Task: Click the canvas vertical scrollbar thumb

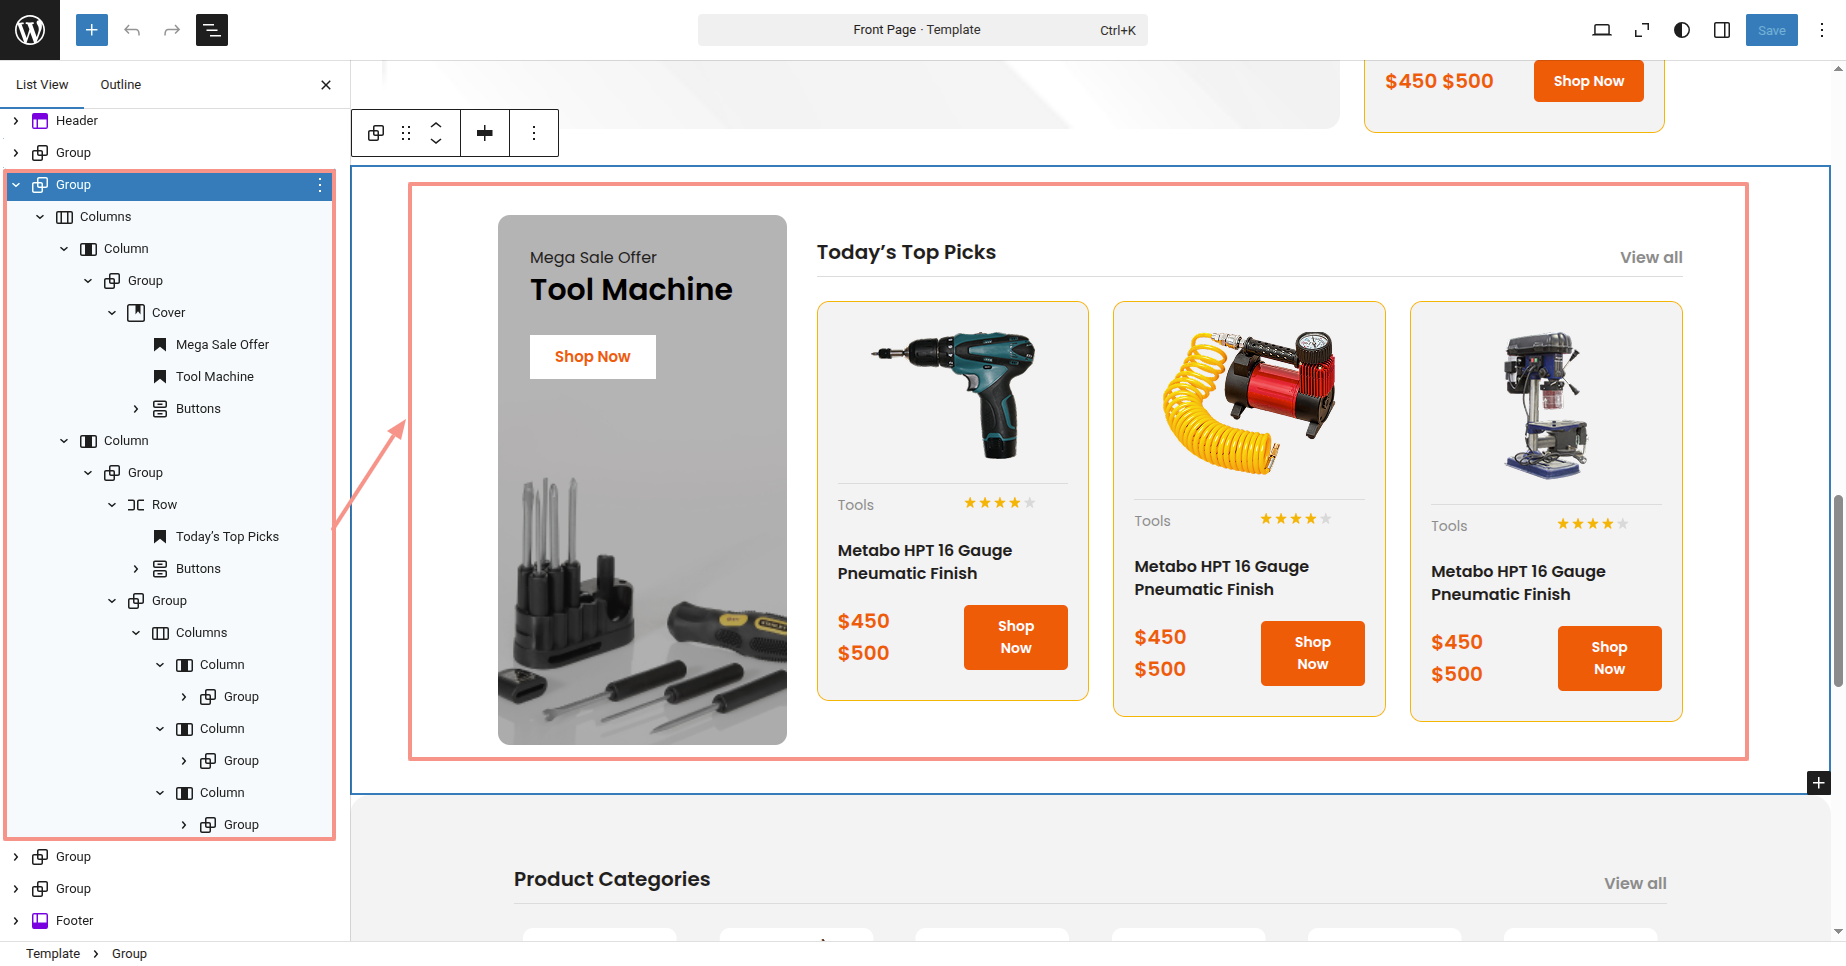Action: tap(1838, 590)
